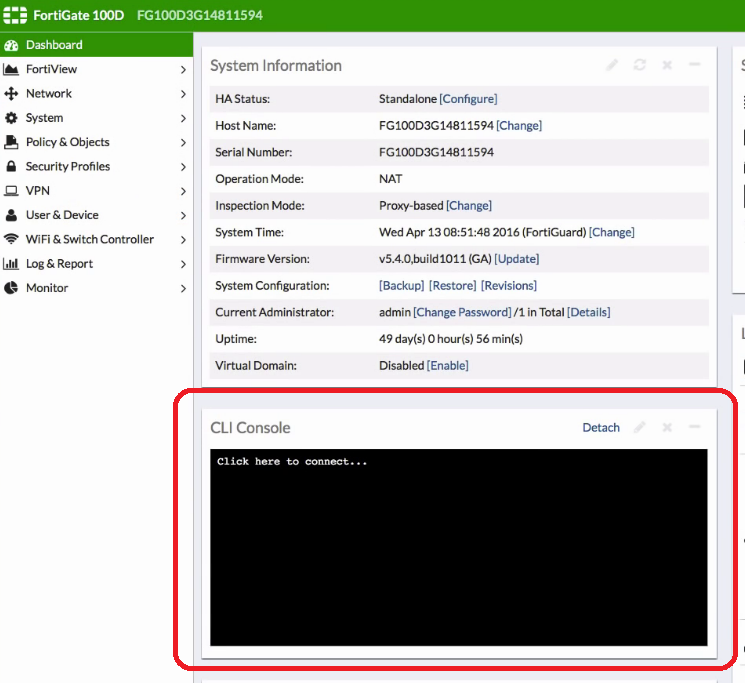Close the System Information widget

[x=667, y=65]
